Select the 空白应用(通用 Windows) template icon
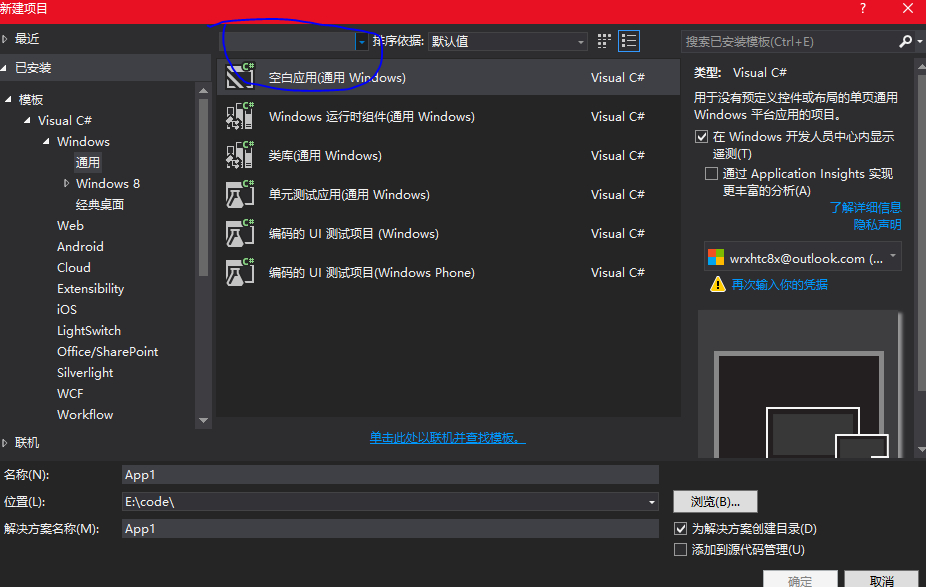This screenshot has width=926, height=587. [240, 77]
